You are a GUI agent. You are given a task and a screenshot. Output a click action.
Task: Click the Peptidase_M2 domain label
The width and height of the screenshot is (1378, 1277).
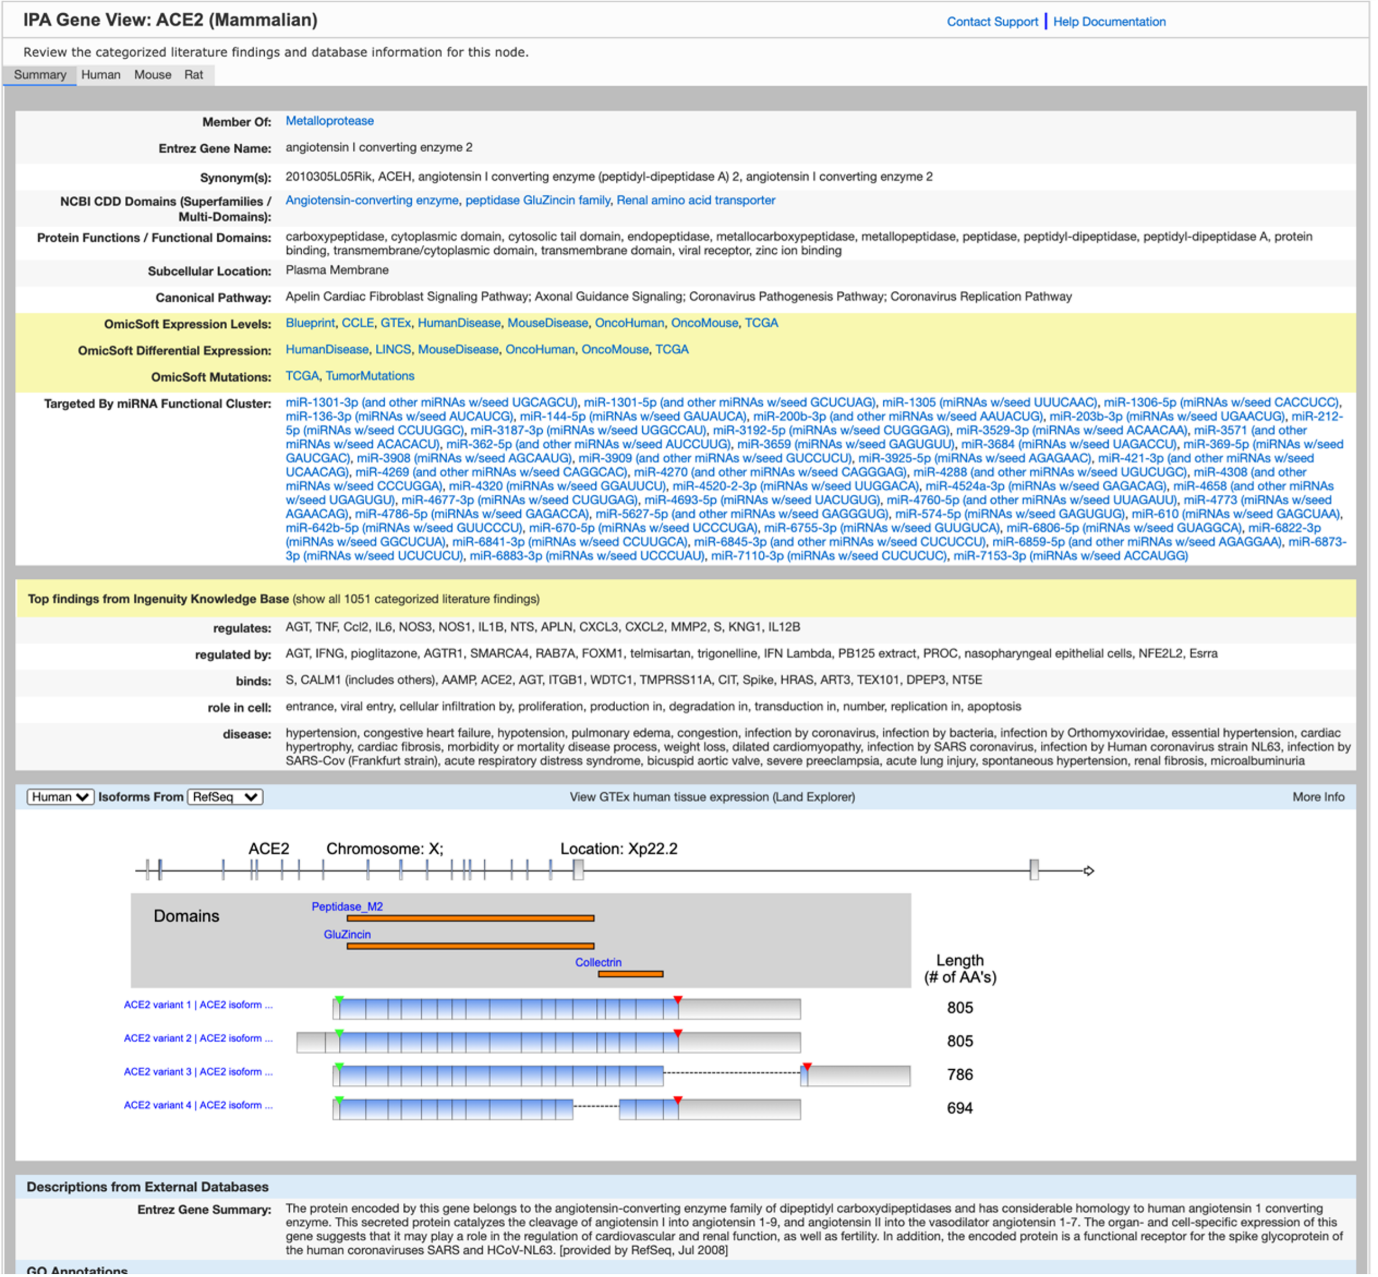[x=347, y=907]
